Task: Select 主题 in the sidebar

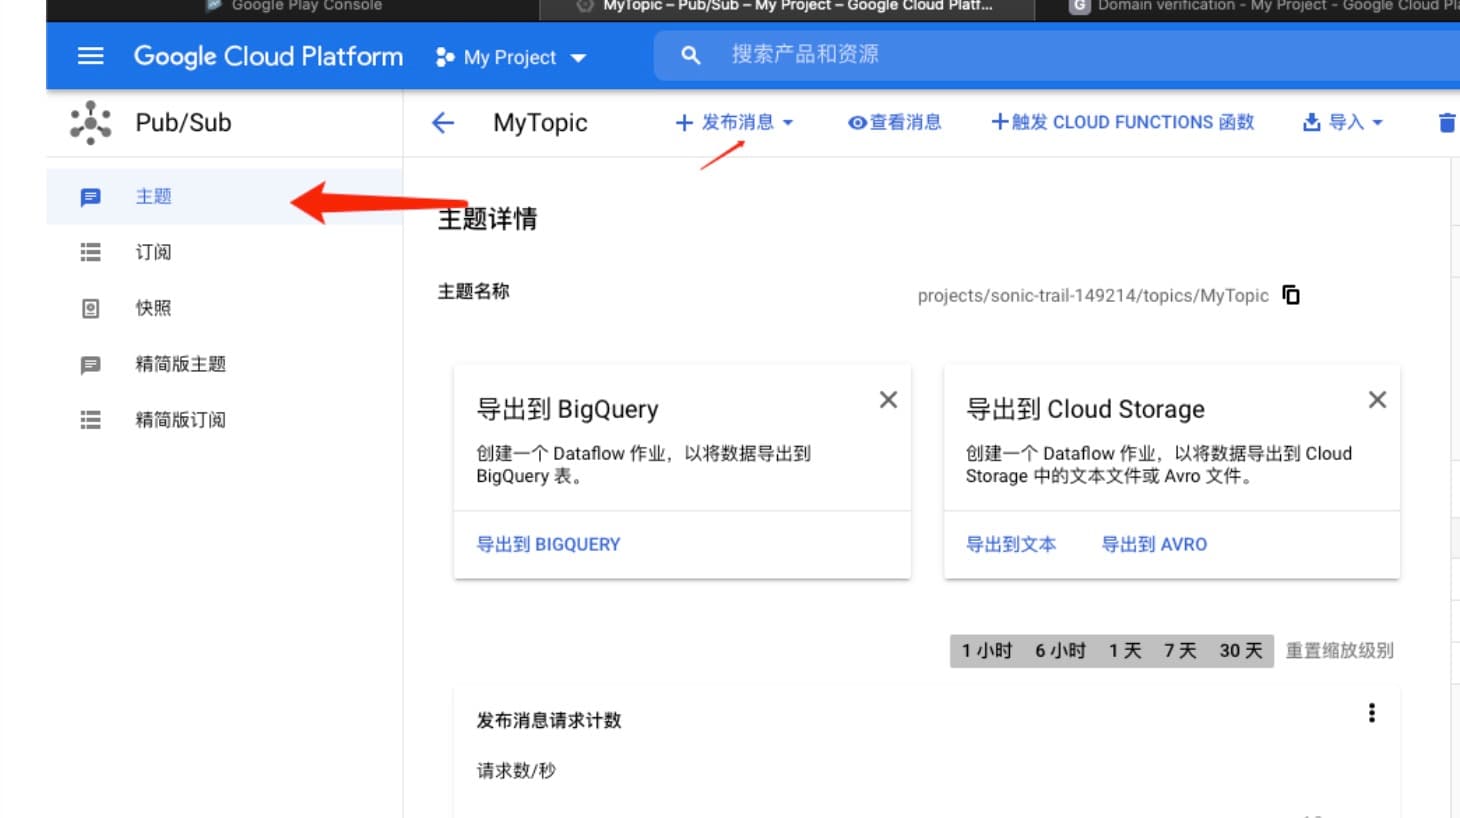Action: 225,196
